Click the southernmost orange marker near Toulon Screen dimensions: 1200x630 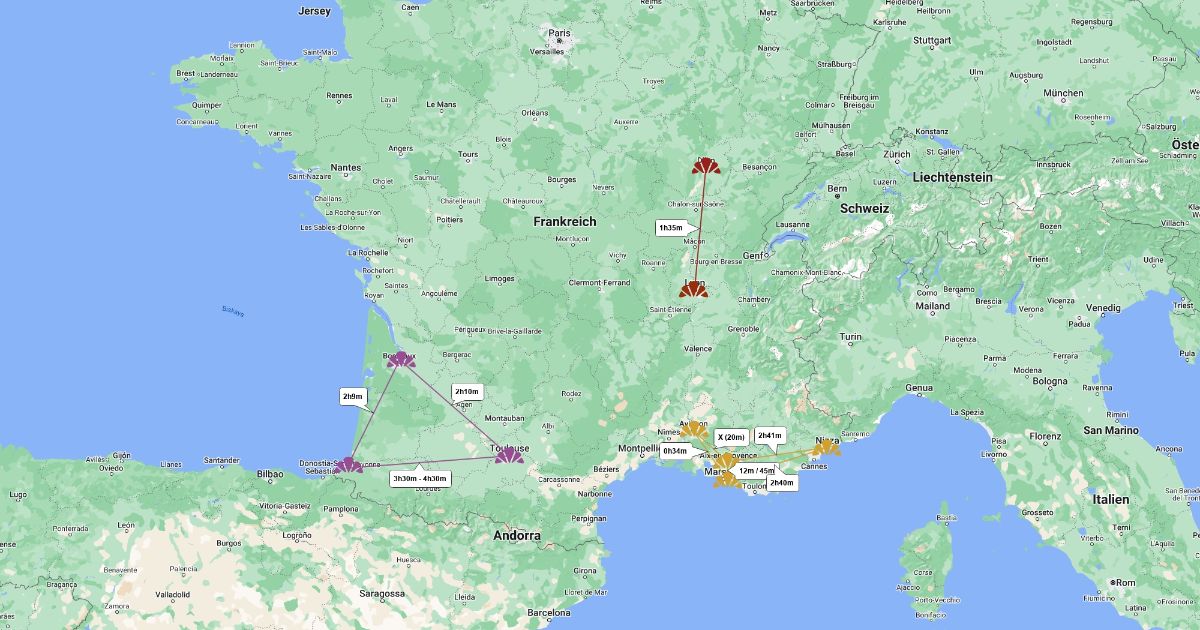pos(727,480)
